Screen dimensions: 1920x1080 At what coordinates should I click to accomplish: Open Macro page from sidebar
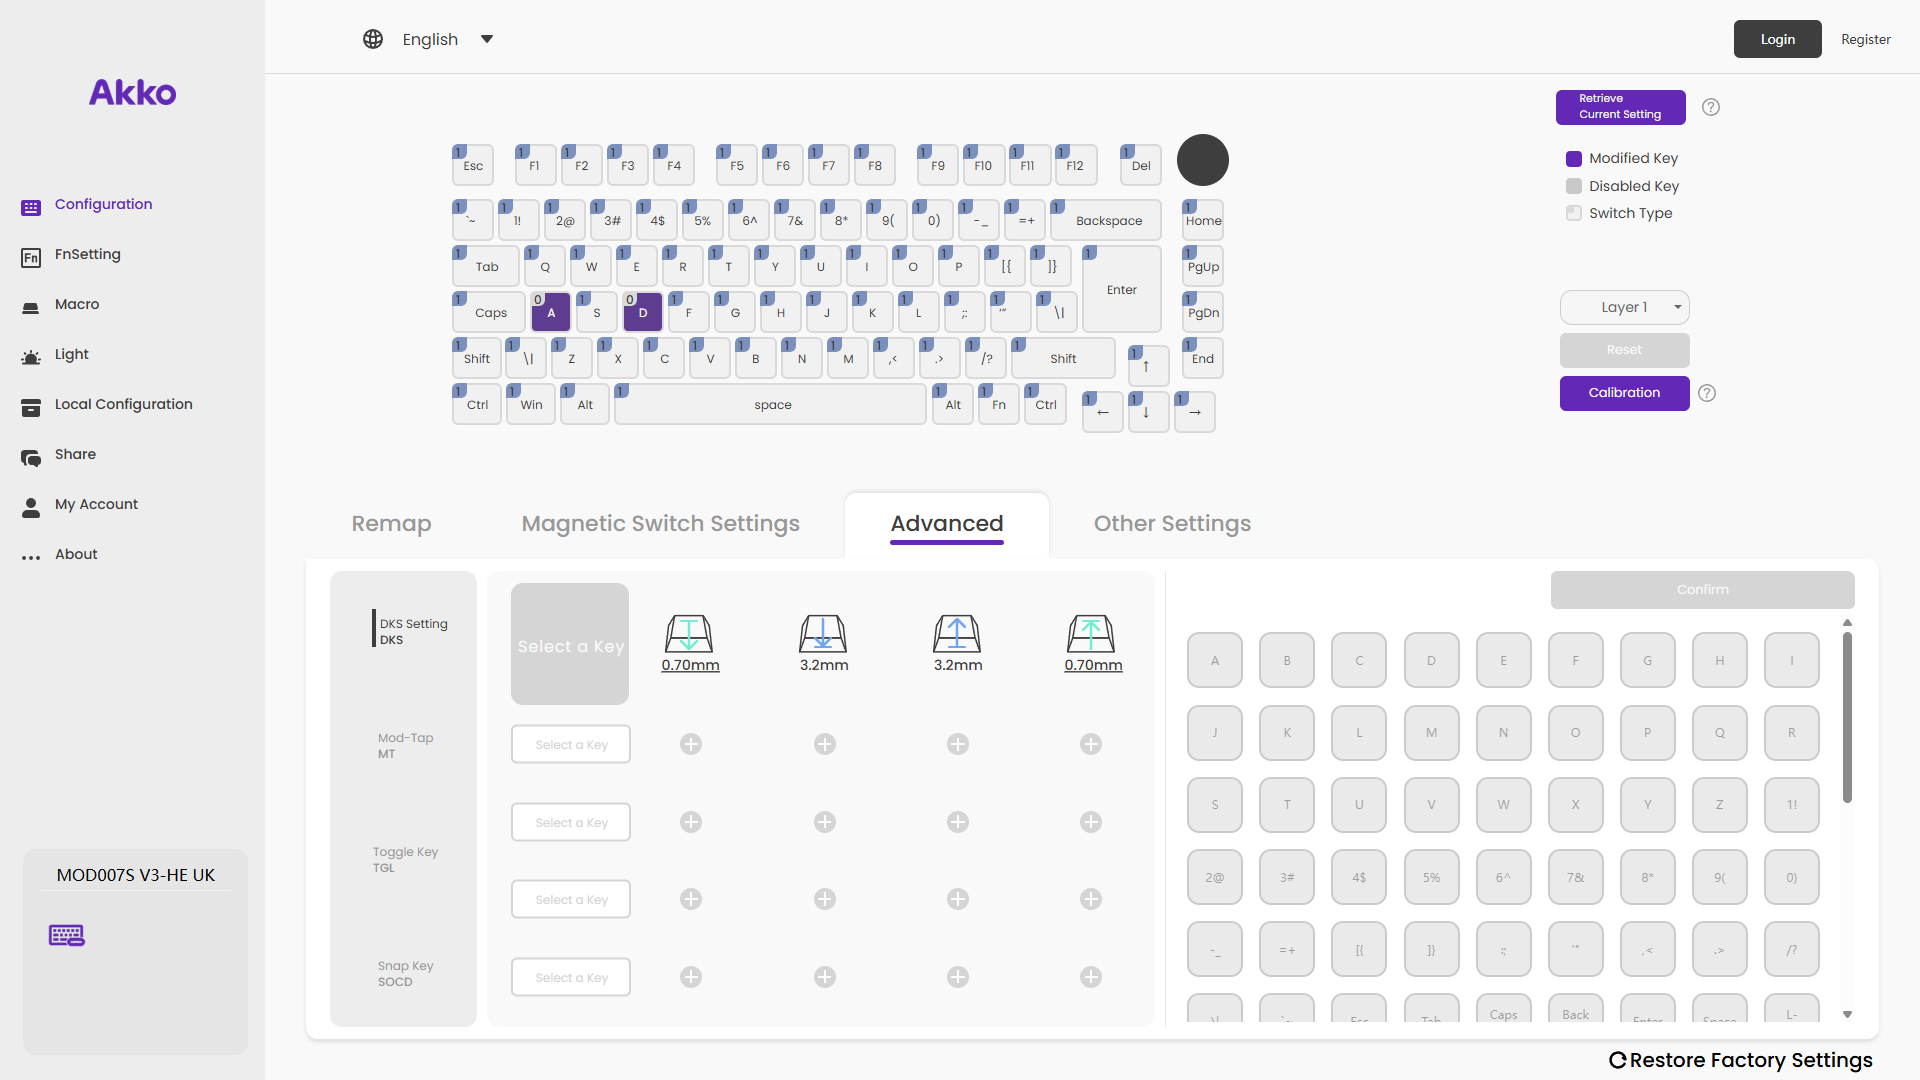[77, 304]
